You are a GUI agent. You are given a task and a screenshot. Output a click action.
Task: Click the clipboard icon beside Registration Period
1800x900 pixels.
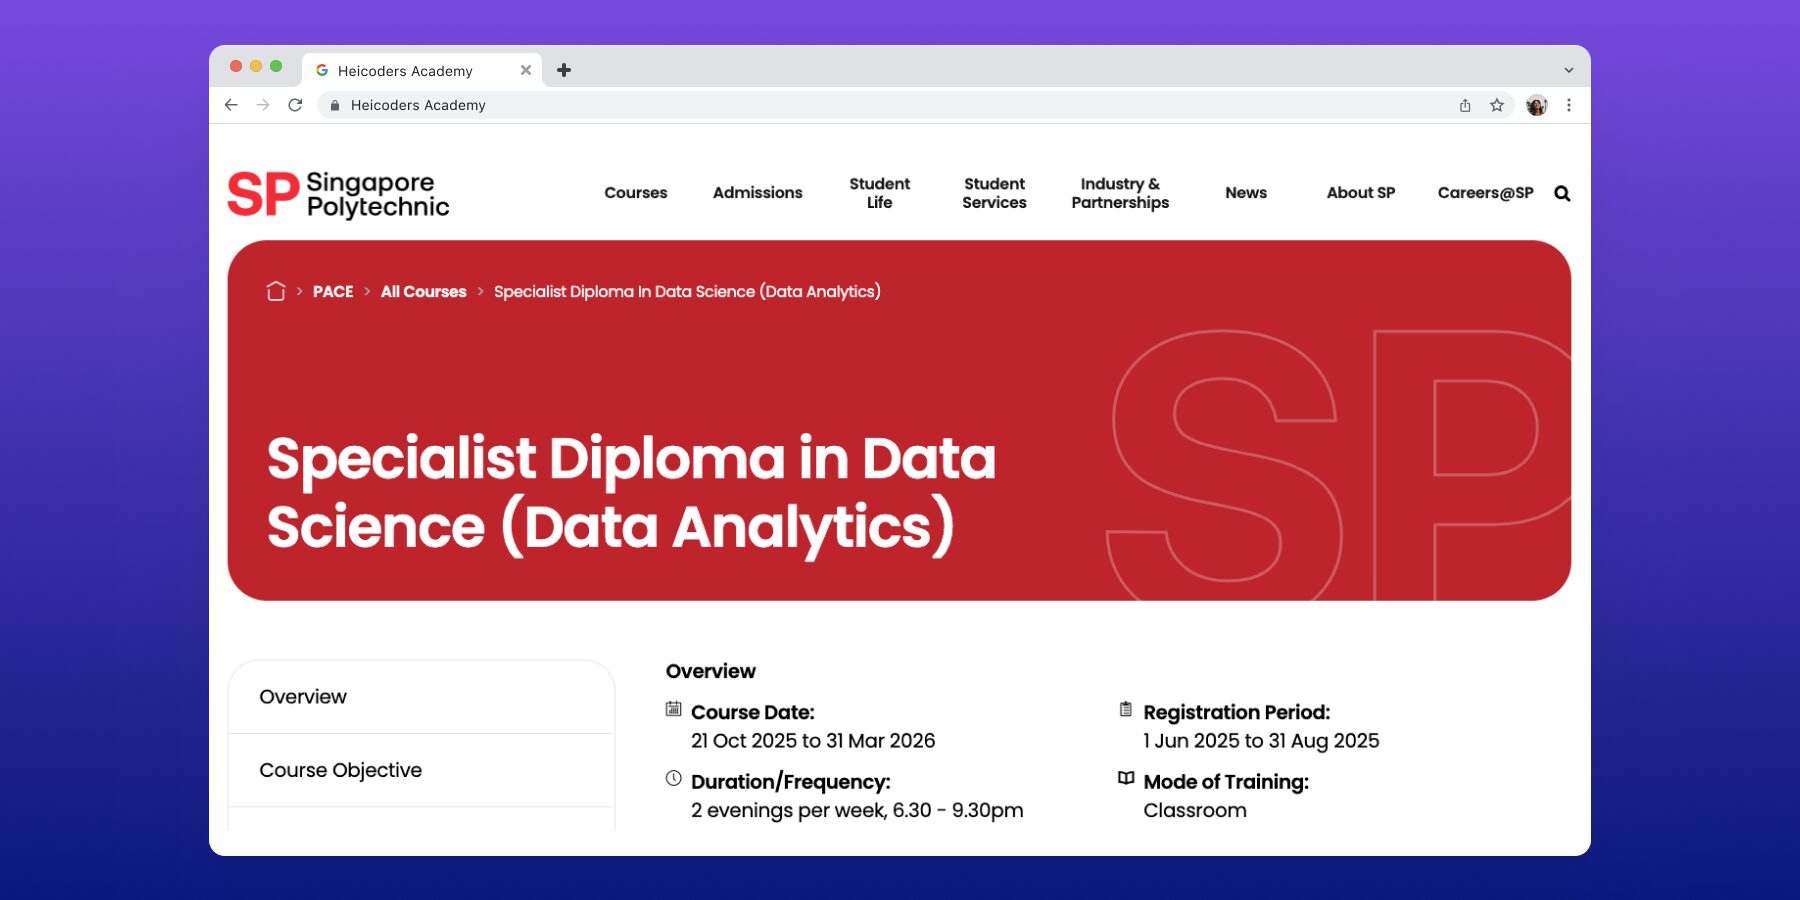(1124, 708)
